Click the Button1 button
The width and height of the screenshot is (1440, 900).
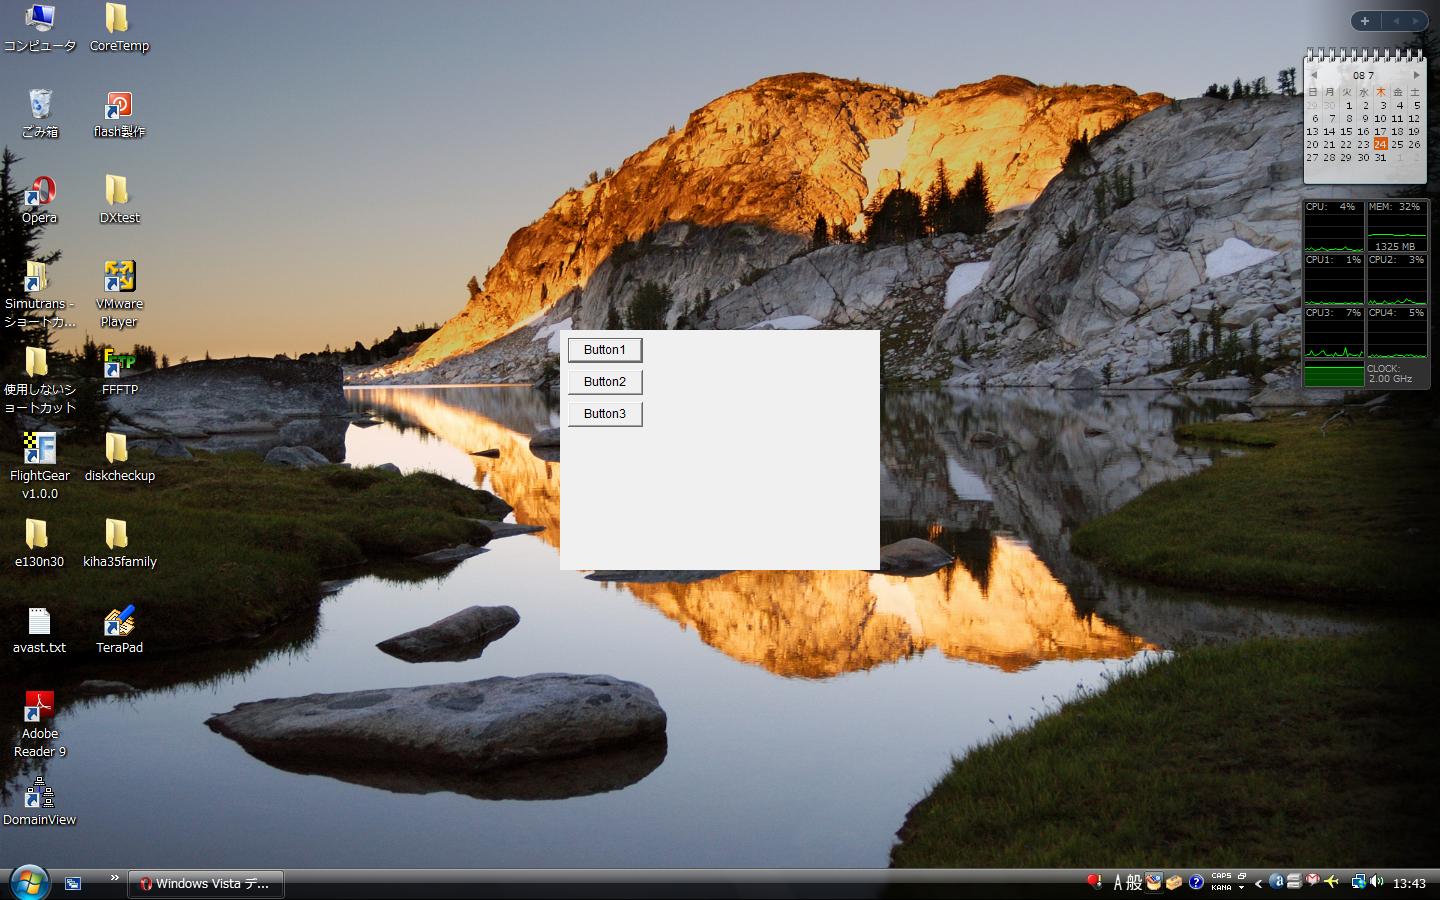(x=605, y=350)
